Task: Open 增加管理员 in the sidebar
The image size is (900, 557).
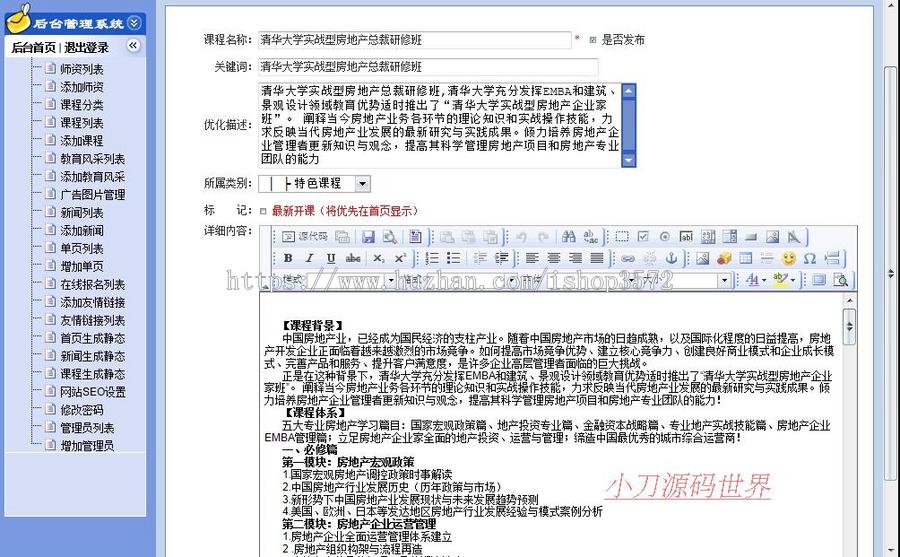Action: point(87,446)
